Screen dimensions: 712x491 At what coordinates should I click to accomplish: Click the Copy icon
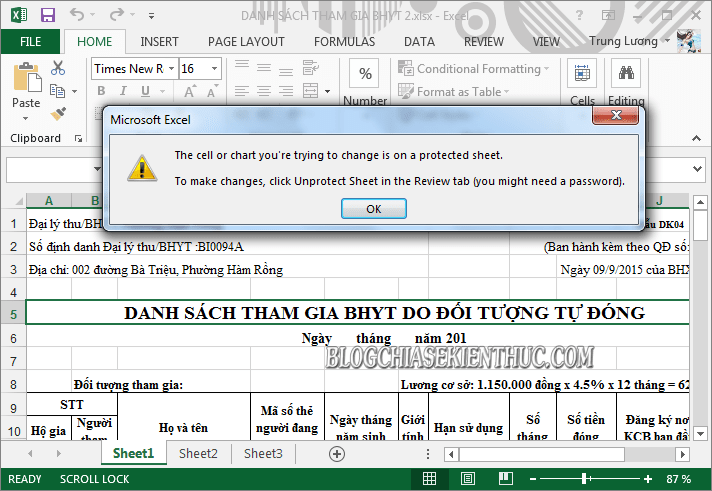coord(57,91)
